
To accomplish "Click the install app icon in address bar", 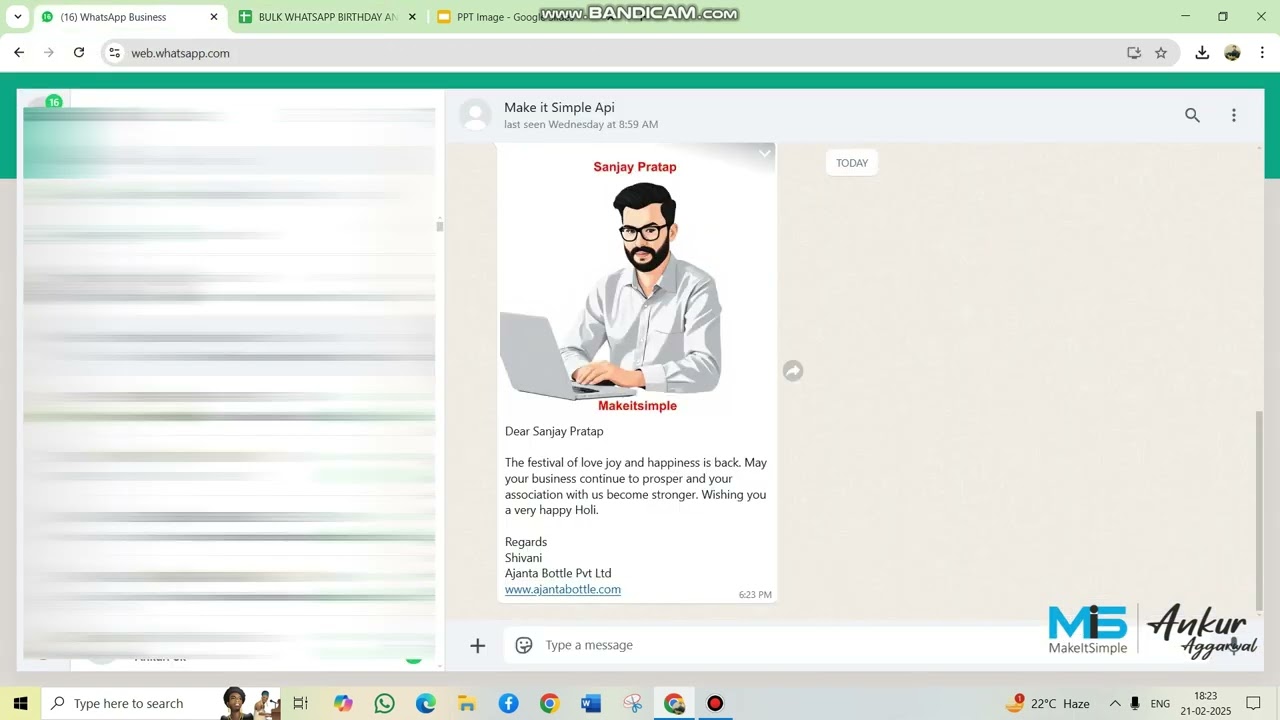I will [x=1134, y=53].
